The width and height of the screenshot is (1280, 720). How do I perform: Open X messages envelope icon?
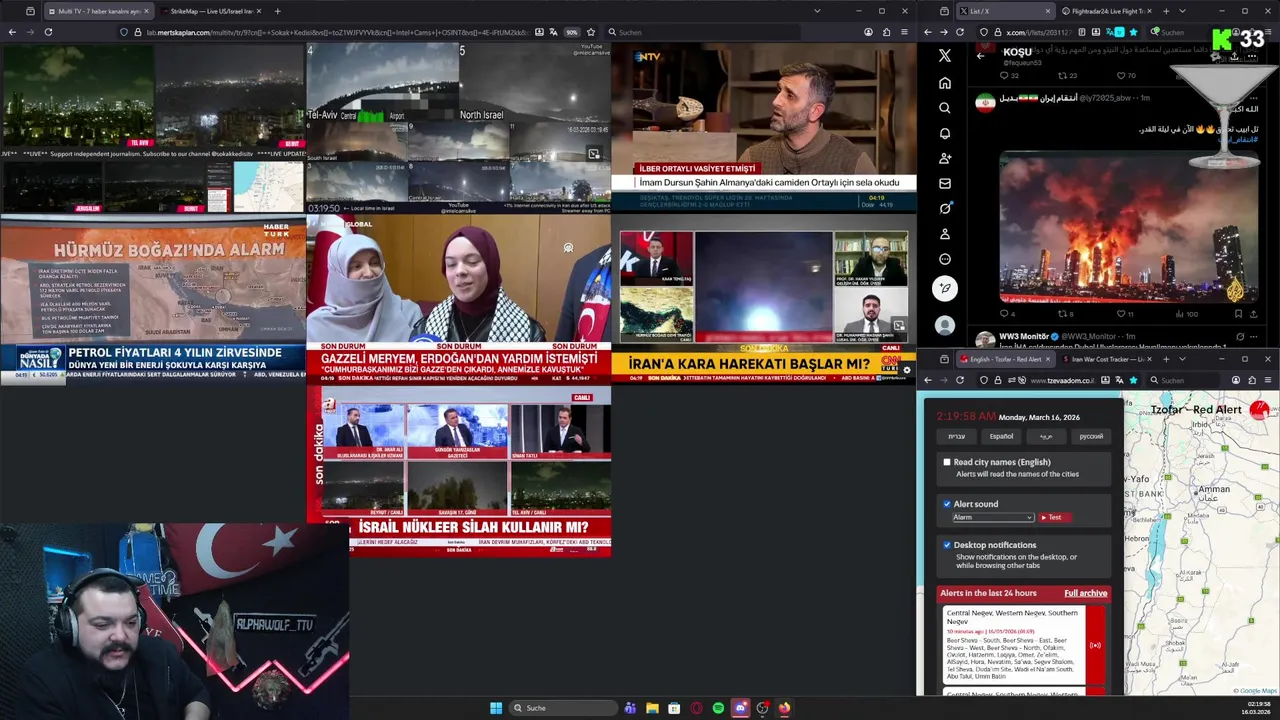(x=945, y=183)
